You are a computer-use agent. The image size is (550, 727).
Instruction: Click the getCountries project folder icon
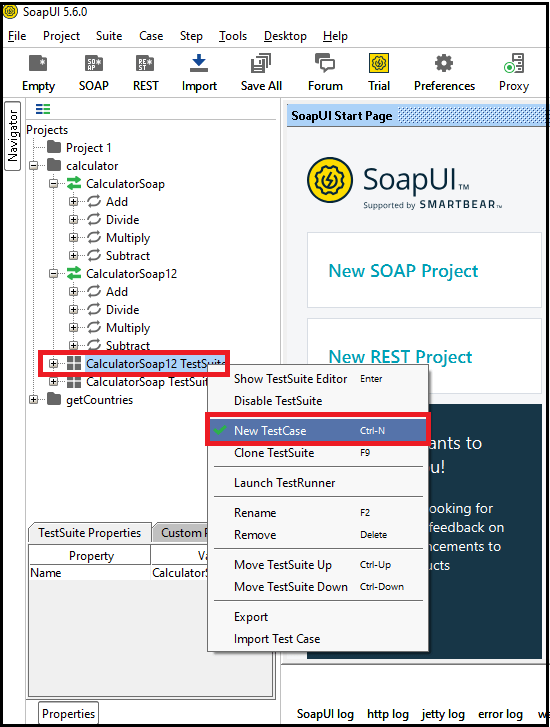54,399
